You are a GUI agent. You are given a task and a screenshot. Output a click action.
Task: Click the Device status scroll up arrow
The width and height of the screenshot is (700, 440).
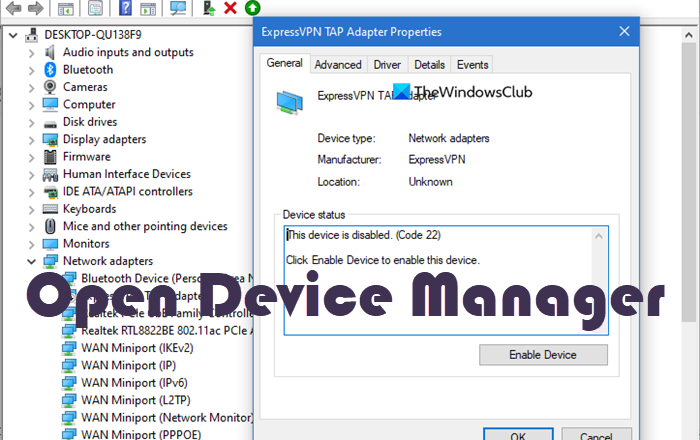tap(599, 236)
